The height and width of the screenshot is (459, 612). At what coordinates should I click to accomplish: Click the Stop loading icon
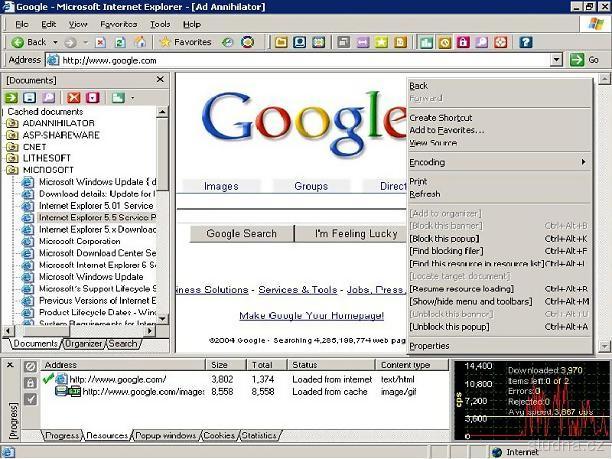coord(101,42)
